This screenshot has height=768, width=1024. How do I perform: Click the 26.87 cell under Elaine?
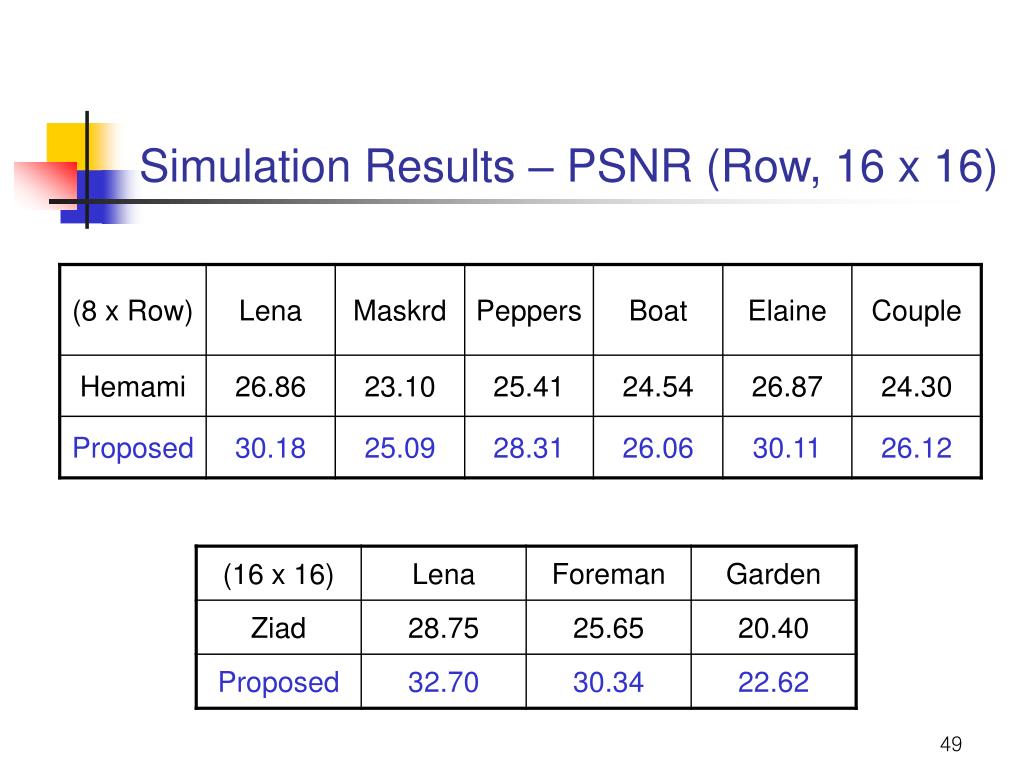click(787, 387)
